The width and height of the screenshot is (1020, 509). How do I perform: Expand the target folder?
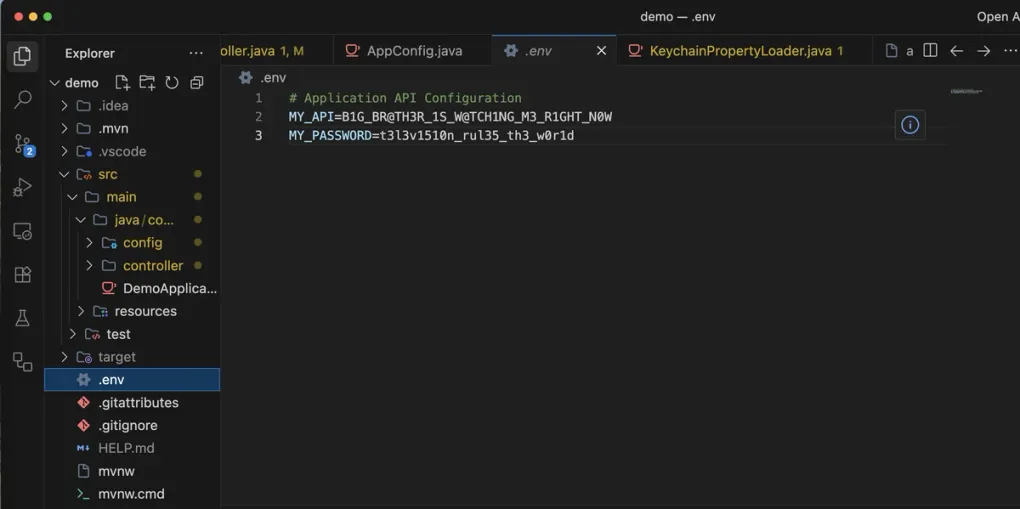click(116, 357)
